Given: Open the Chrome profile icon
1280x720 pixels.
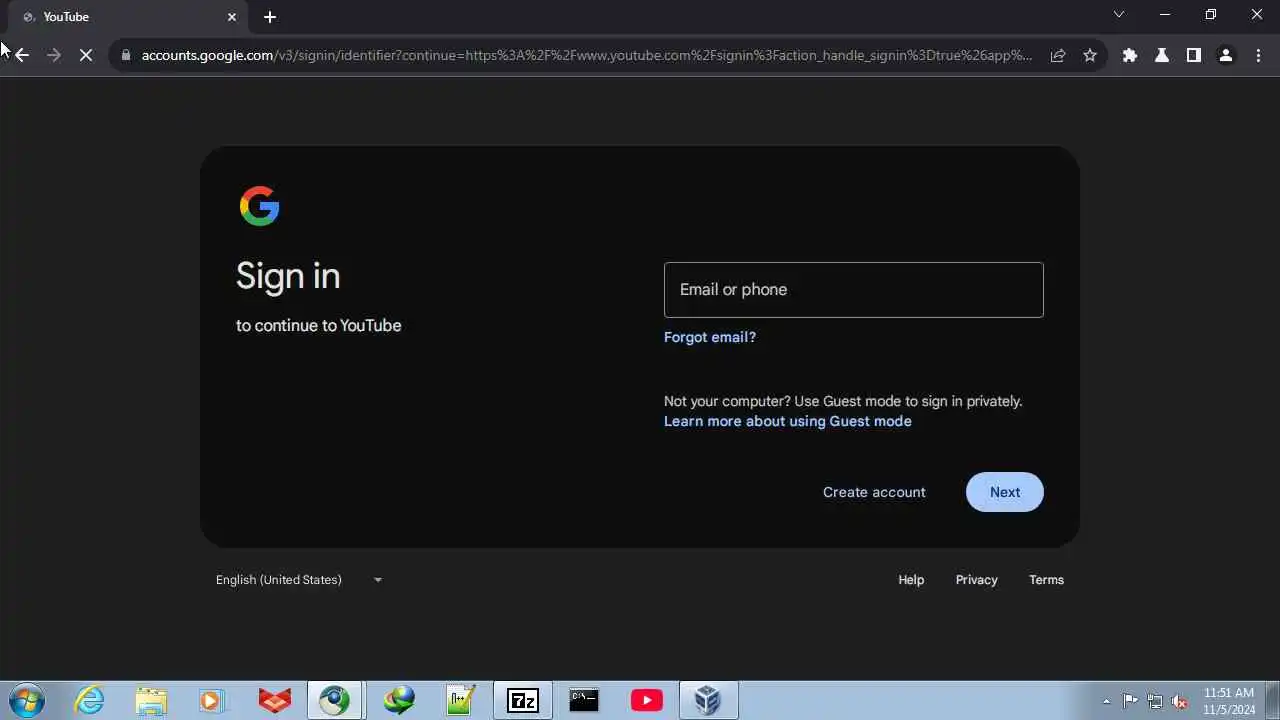Looking at the screenshot, I should point(1226,56).
